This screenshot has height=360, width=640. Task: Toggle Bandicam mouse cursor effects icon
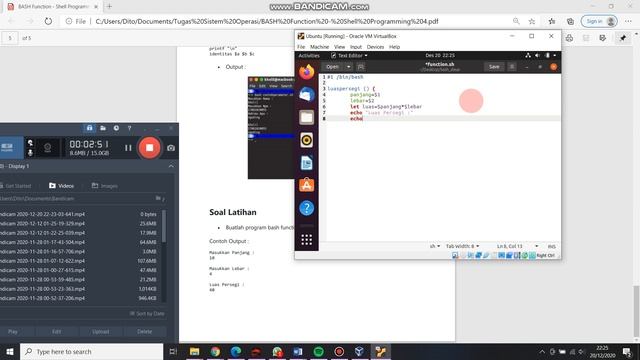tap(30, 143)
